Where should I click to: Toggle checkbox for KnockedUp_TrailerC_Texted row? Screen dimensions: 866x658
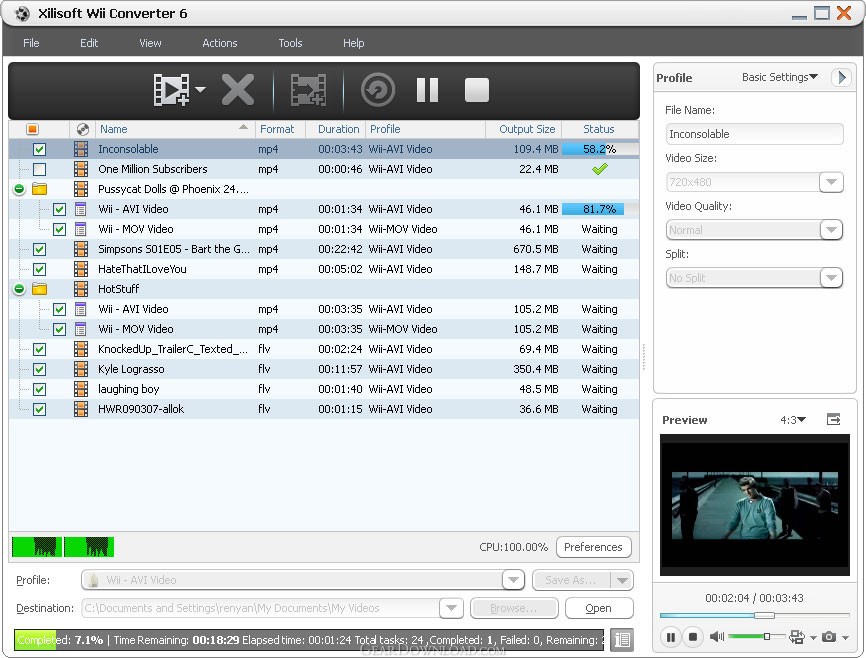pyautogui.click(x=39, y=349)
